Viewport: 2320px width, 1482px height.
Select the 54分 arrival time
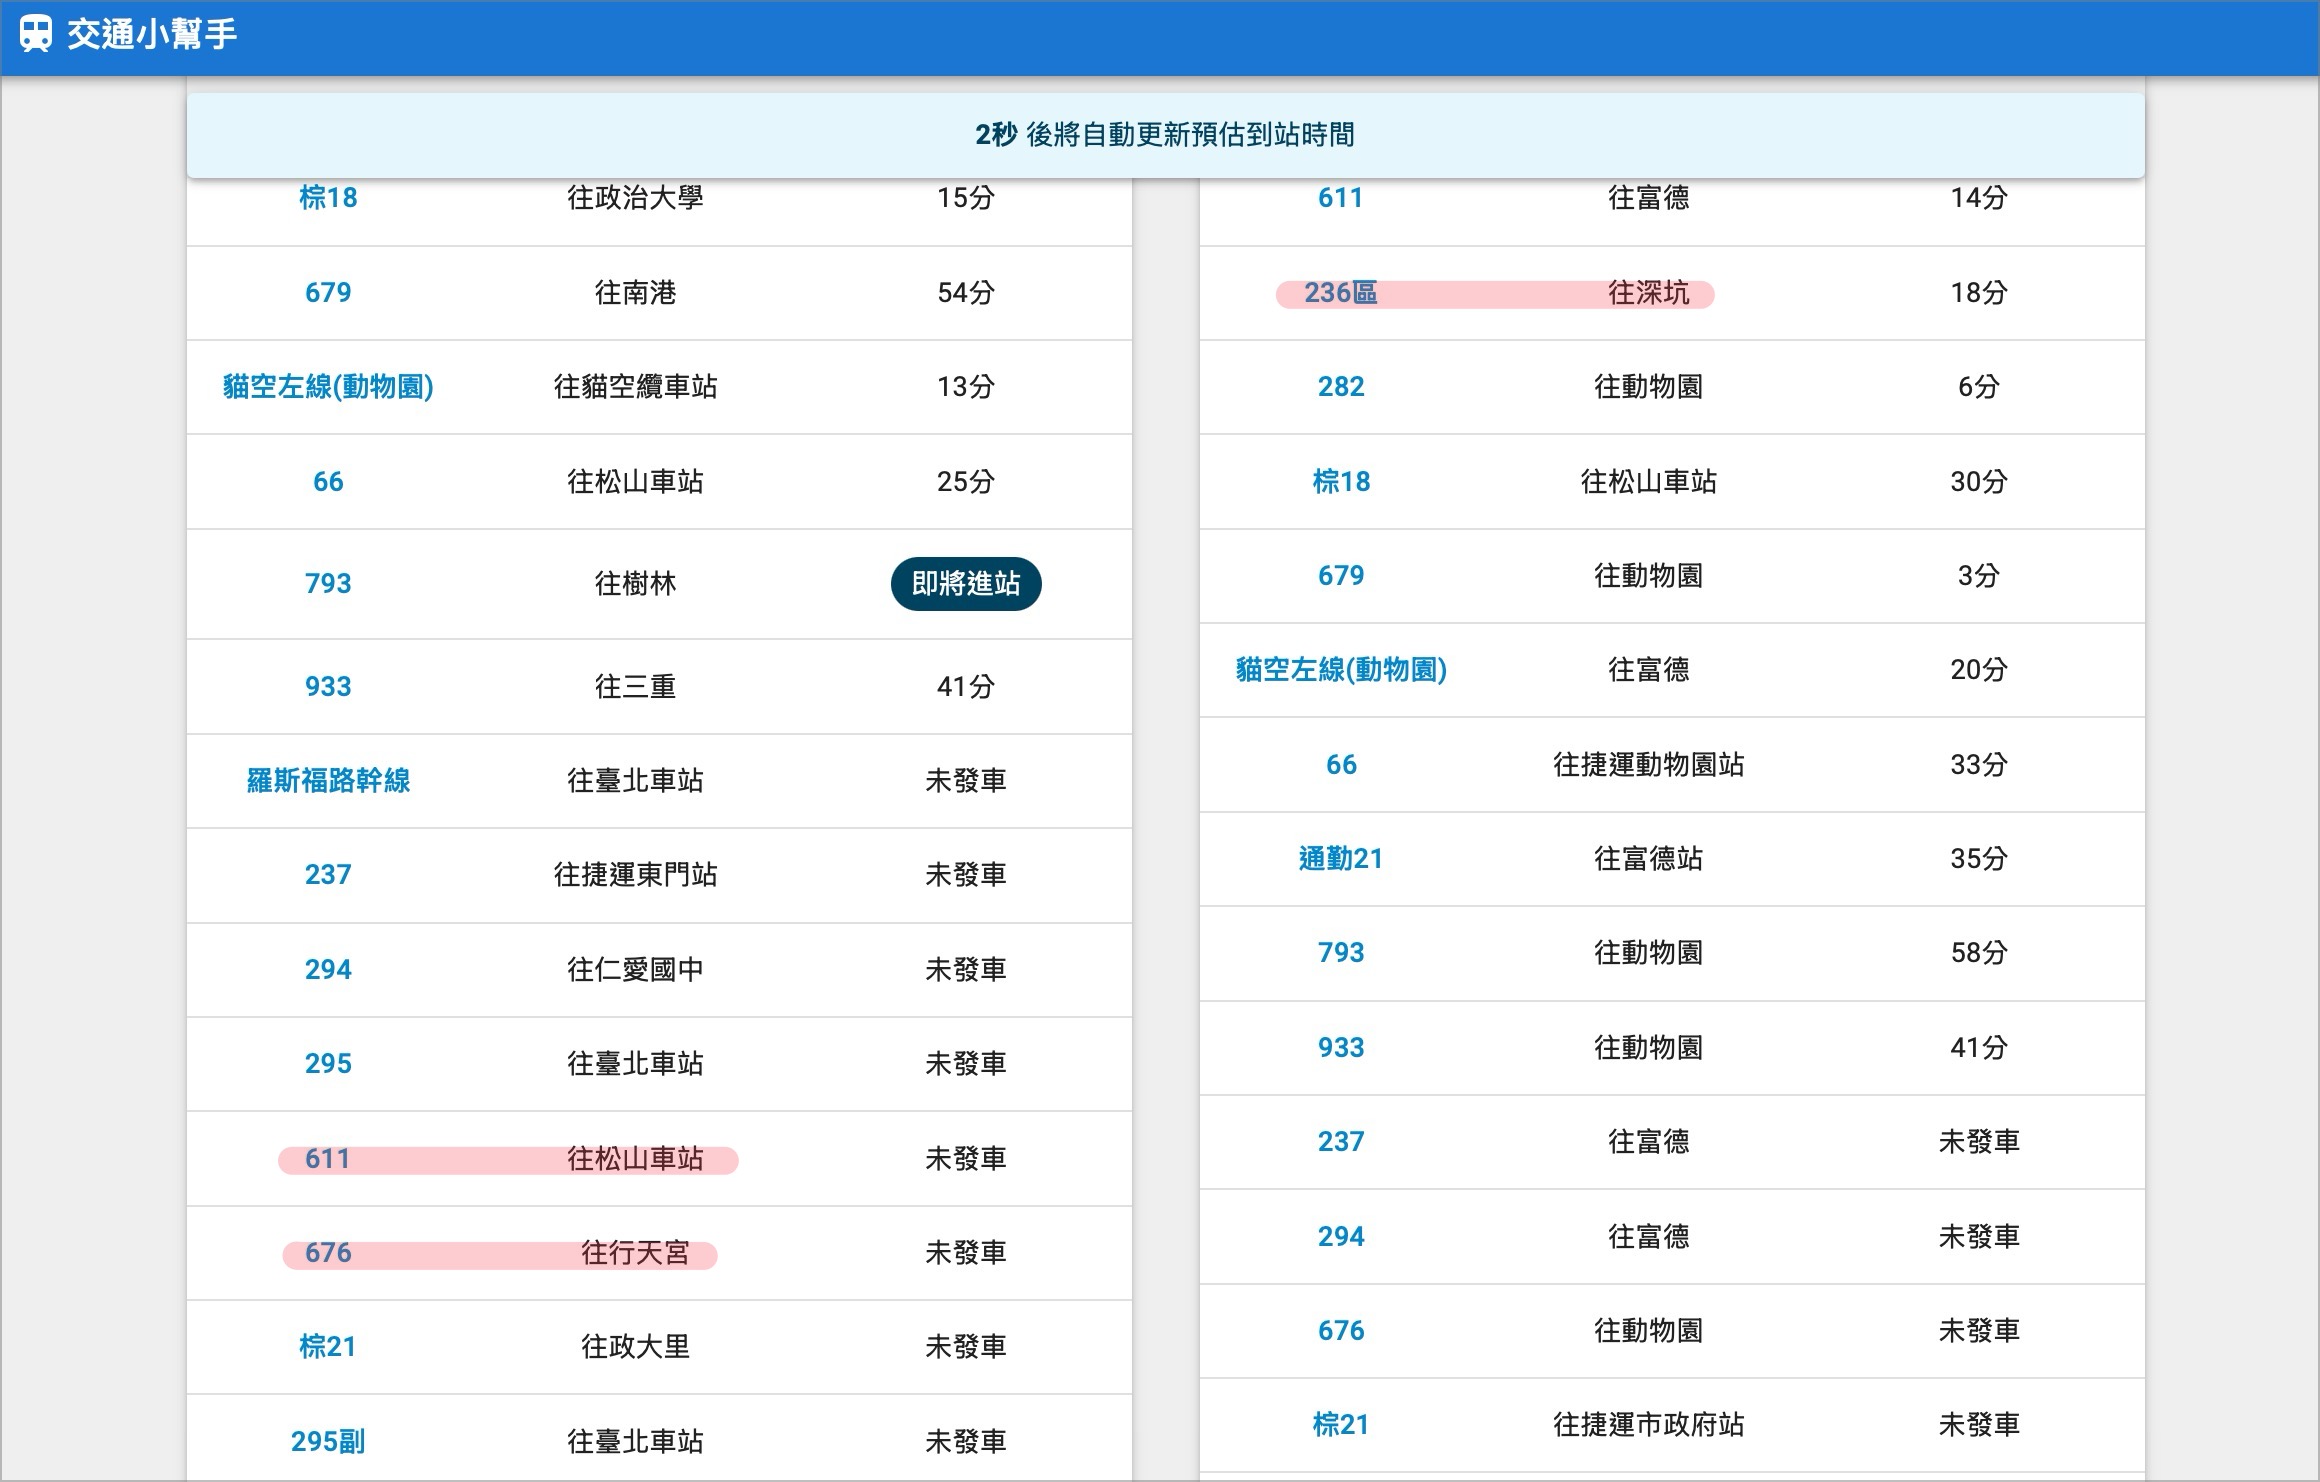(966, 293)
